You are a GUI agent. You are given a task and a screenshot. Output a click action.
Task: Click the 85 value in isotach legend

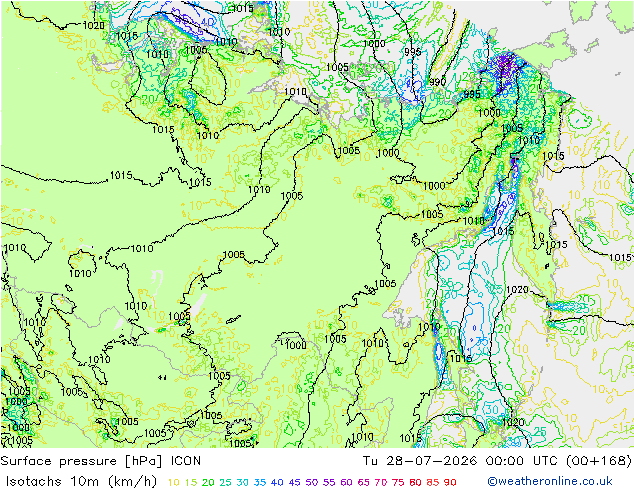[x=433, y=482]
